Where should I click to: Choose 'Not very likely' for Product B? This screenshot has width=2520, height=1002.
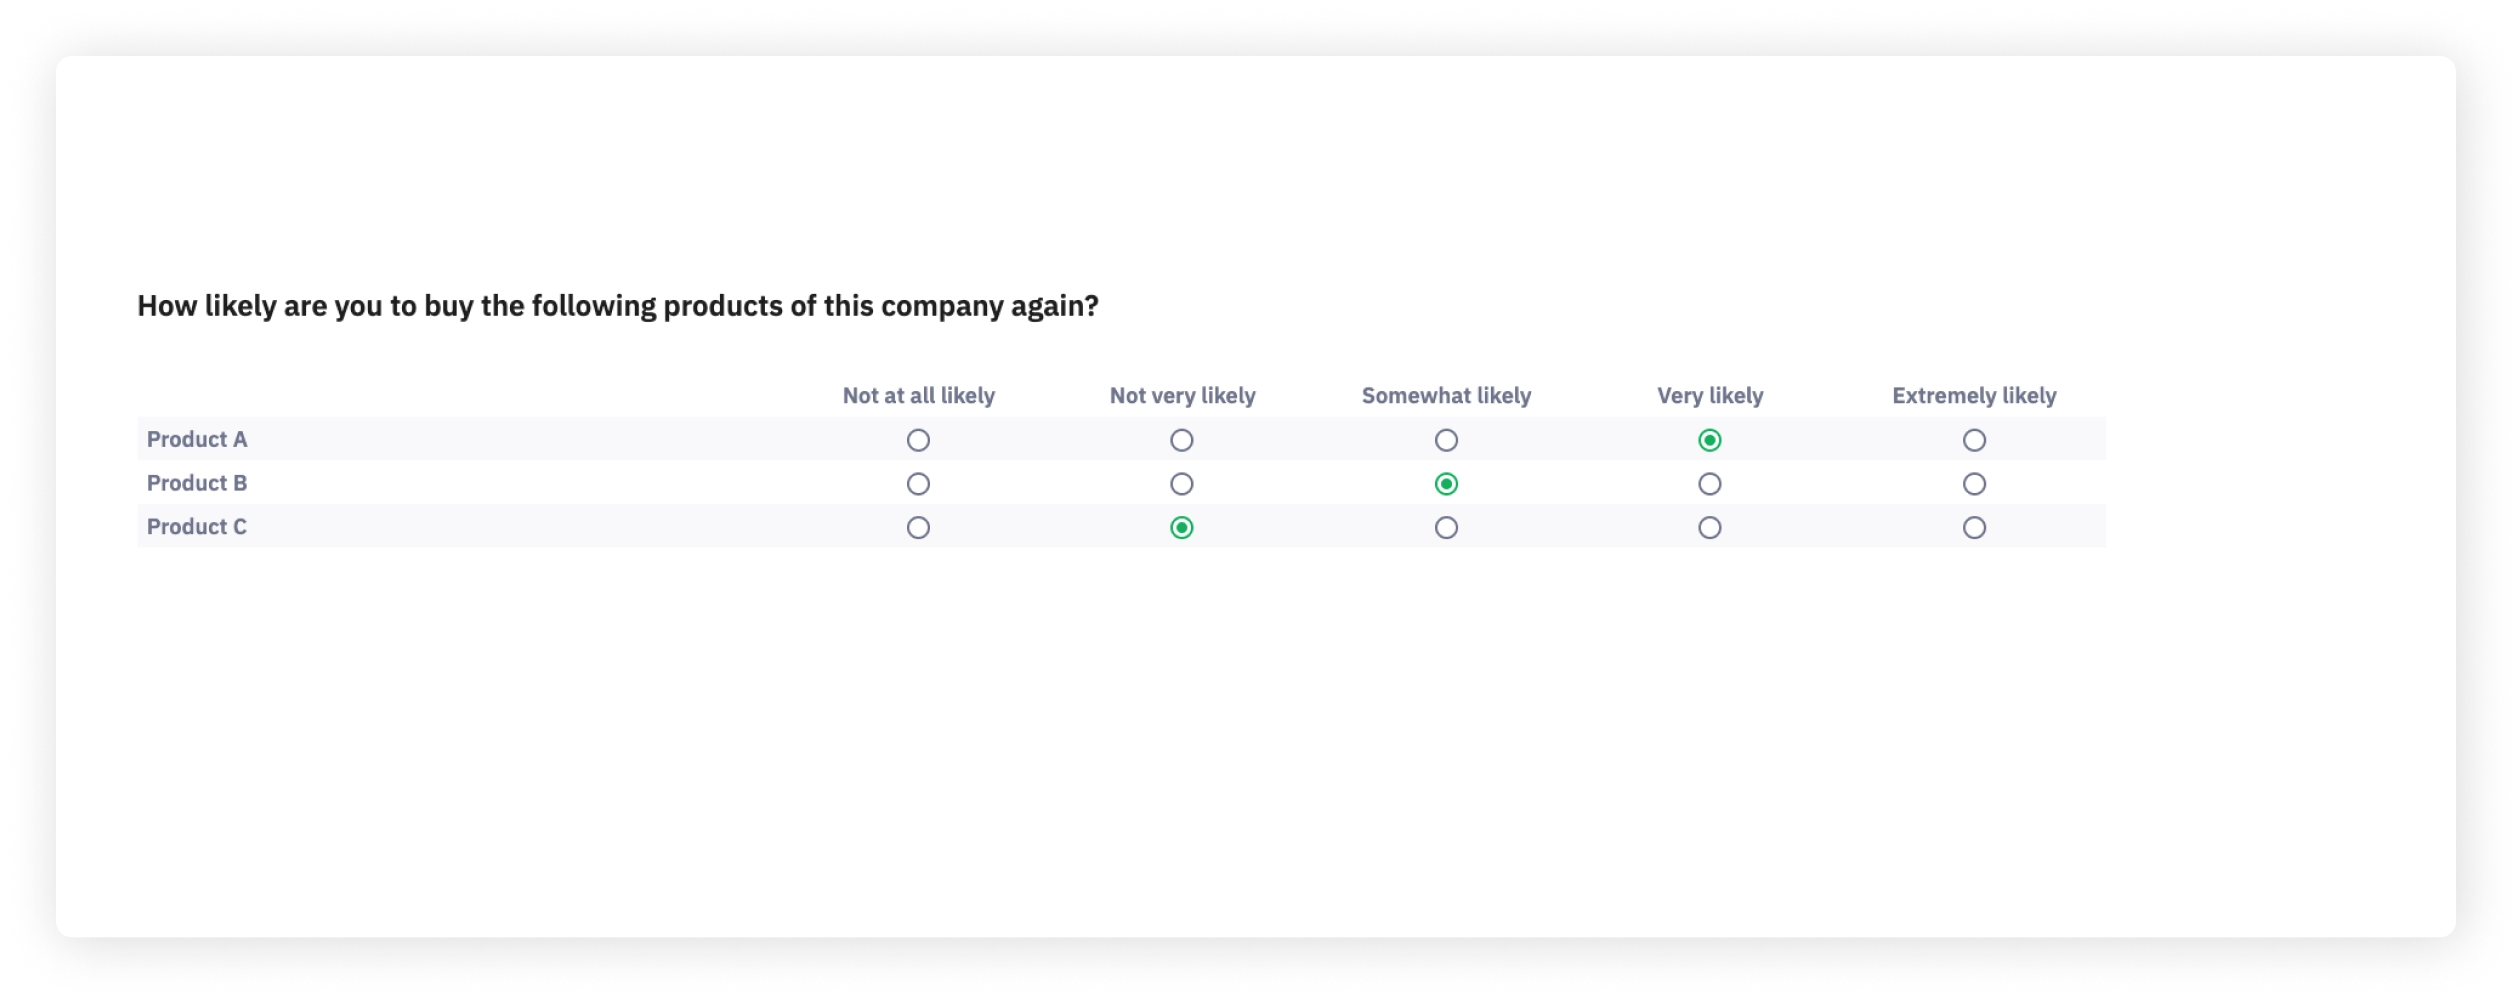1182,484
